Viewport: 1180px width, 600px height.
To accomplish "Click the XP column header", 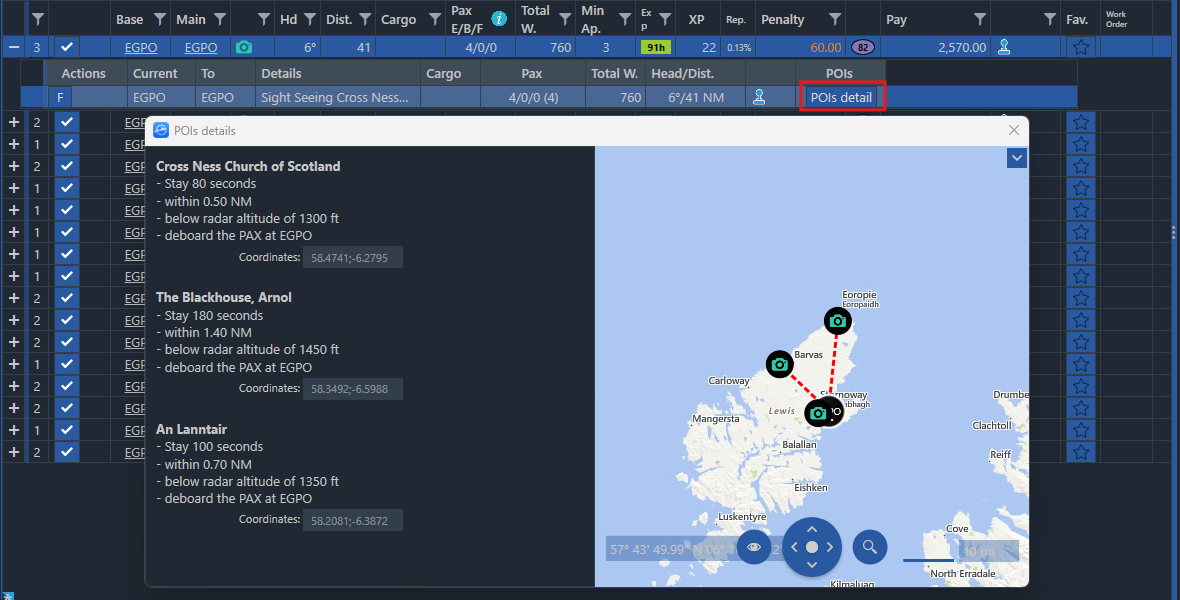I will (x=696, y=19).
